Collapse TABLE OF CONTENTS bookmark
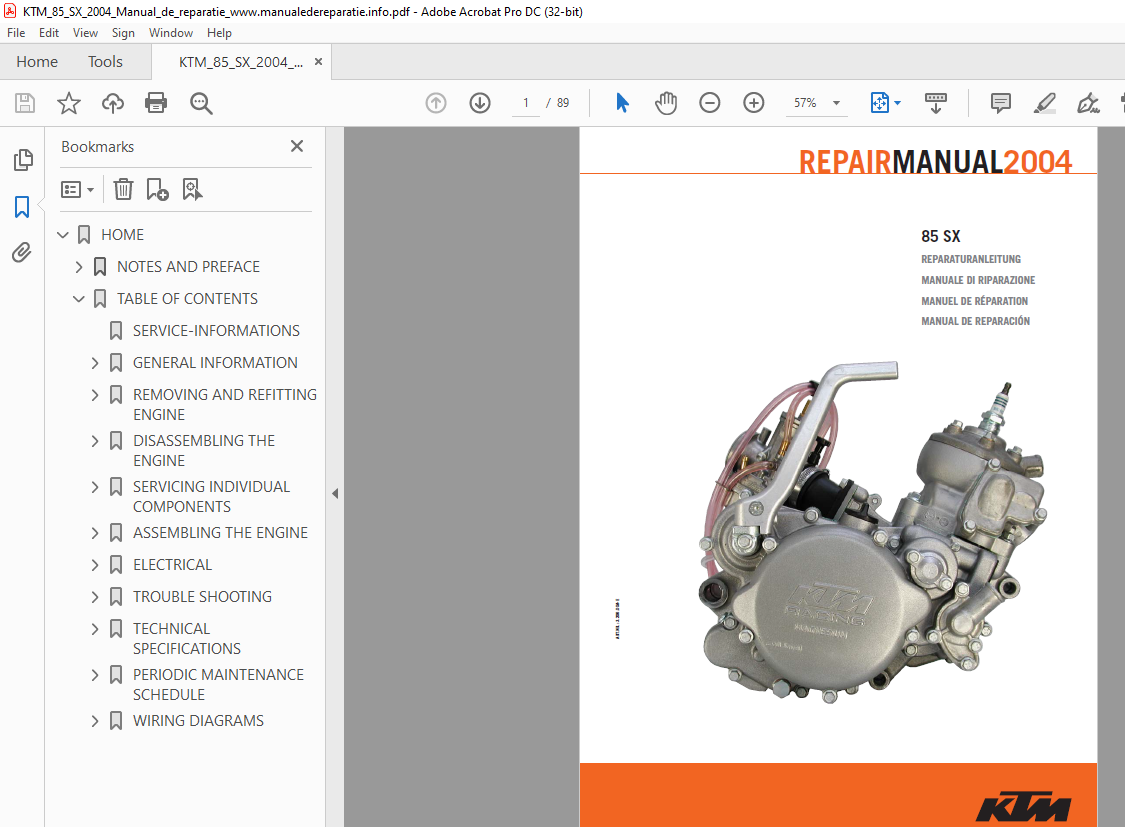Screen dimensions: 1125x827 point(79,298)
